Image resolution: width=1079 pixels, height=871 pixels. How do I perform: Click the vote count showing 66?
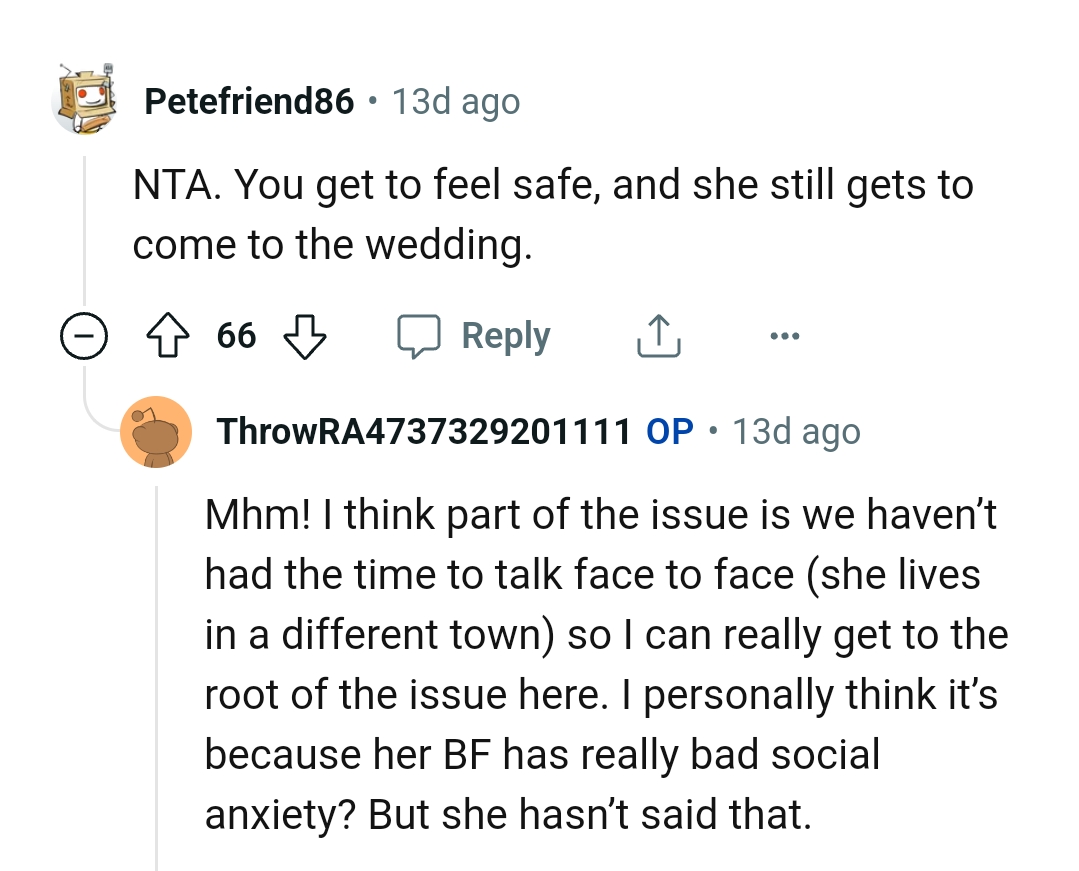point(236,336)
